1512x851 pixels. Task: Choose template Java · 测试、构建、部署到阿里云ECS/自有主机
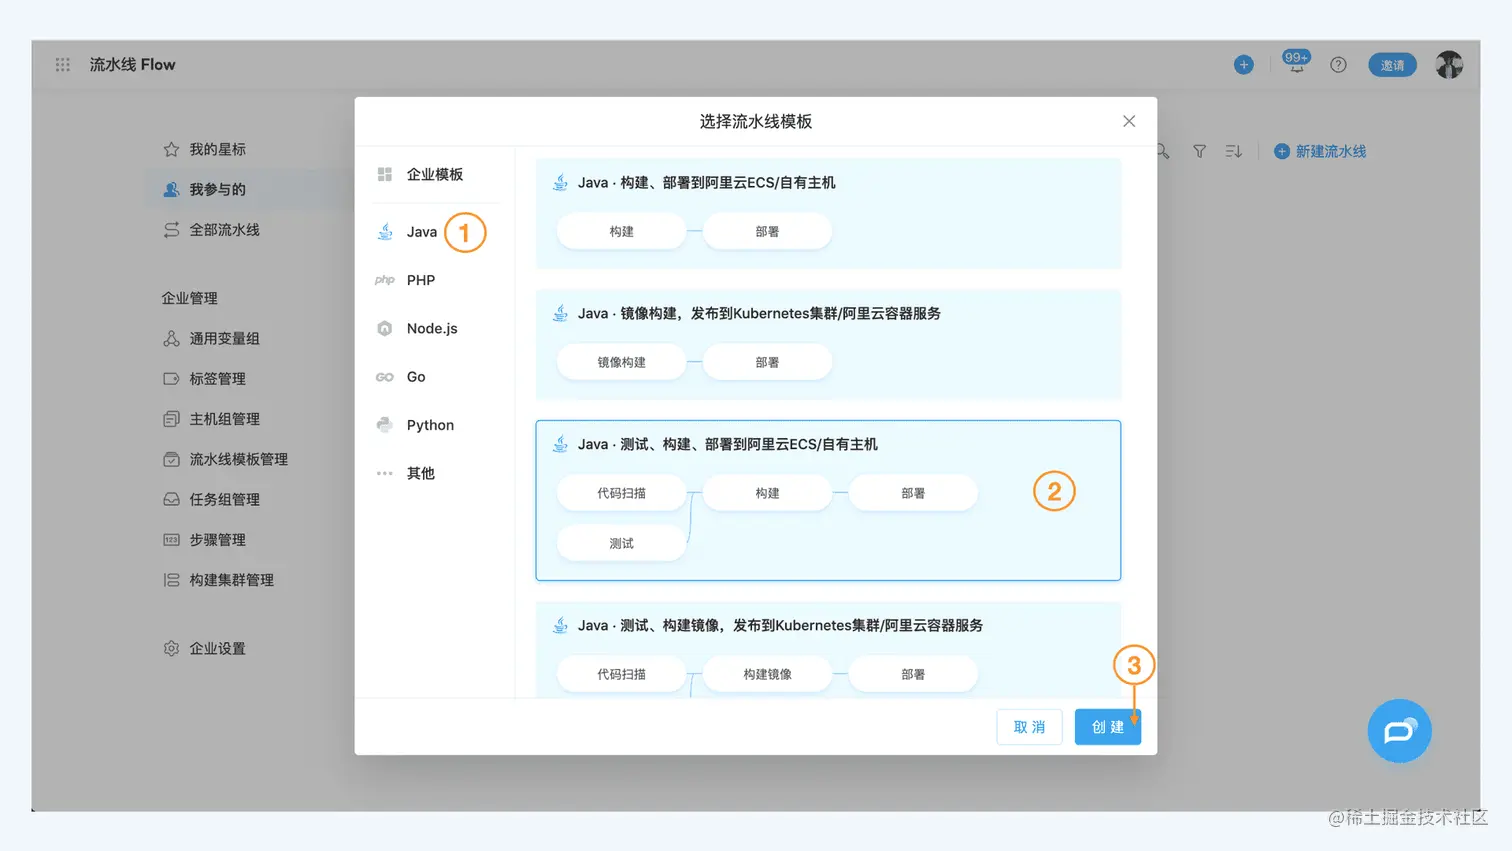click(x=828, y=500)
